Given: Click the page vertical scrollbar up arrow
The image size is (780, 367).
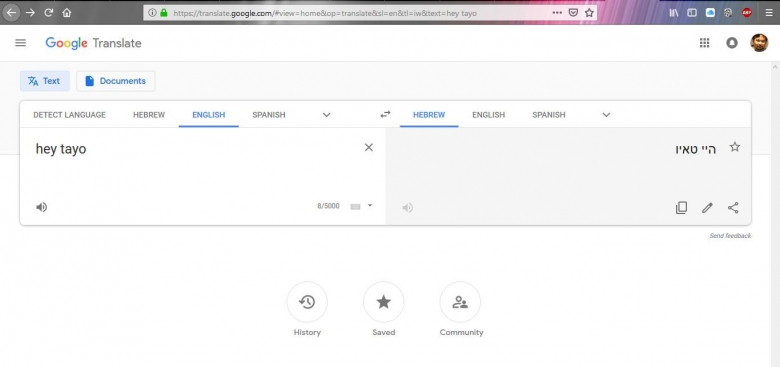Looking at the screenshot, I should click(775, 66).
